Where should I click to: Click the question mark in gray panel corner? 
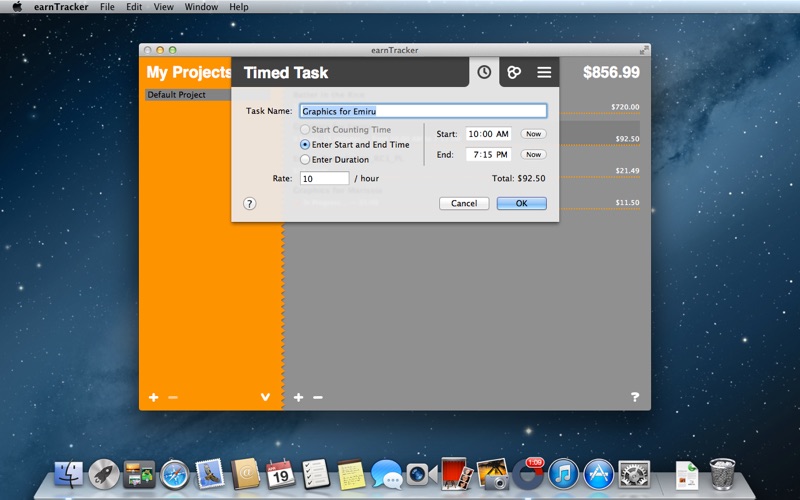click(635, 396)
